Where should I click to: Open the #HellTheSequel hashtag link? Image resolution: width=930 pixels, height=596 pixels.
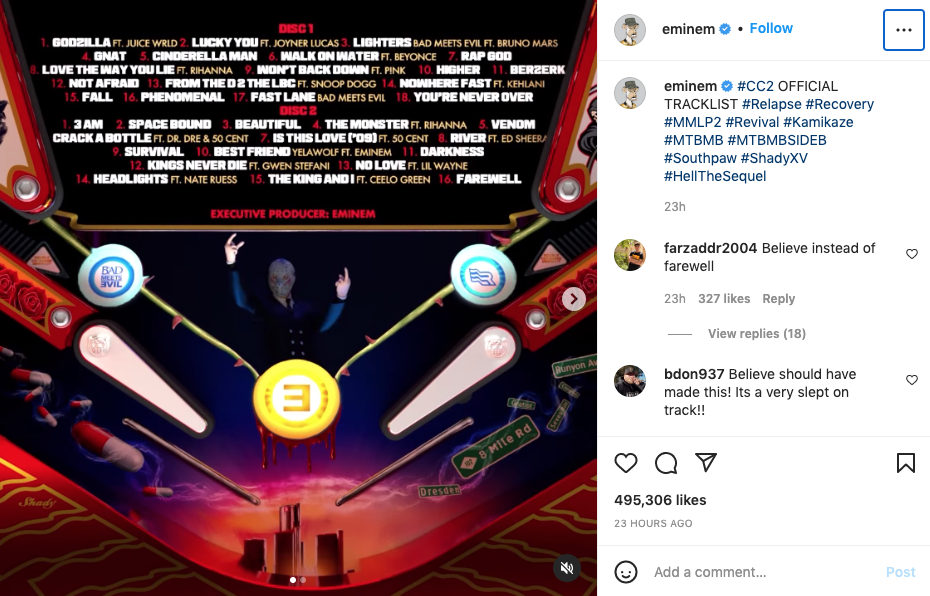pyautogui.click(x=715, y=176)
